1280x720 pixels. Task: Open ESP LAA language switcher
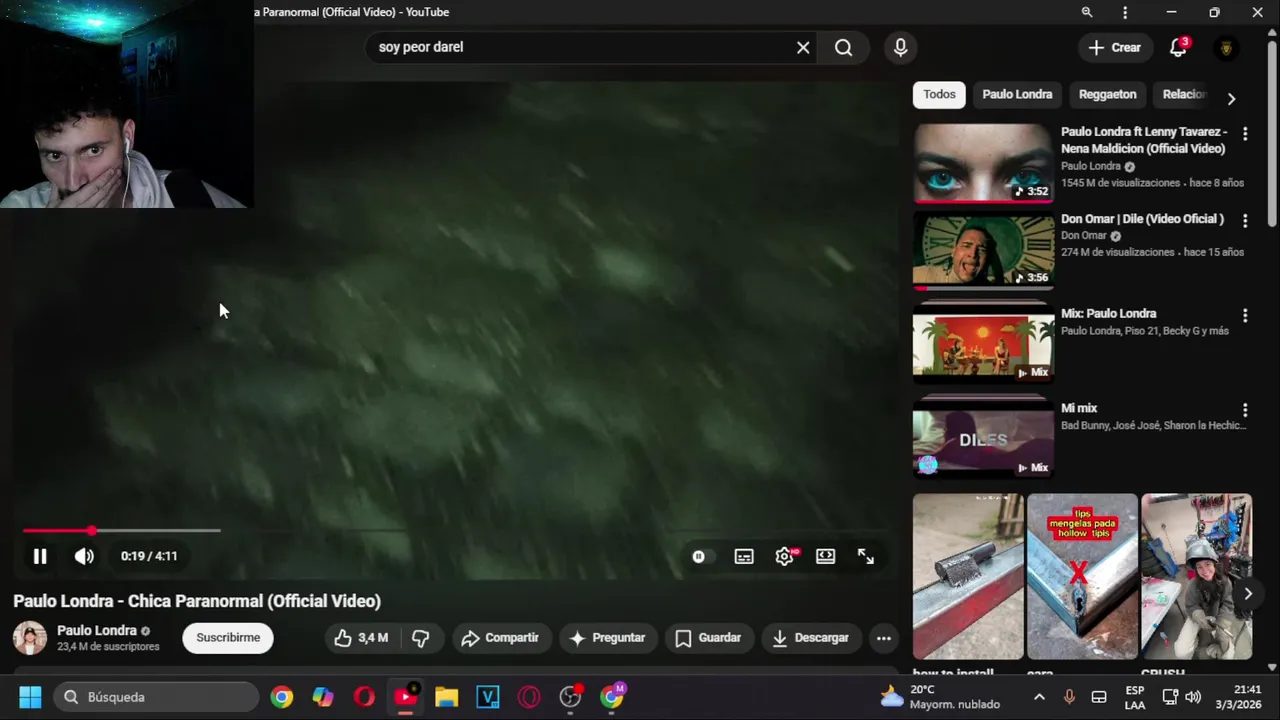coord(1135,697)
